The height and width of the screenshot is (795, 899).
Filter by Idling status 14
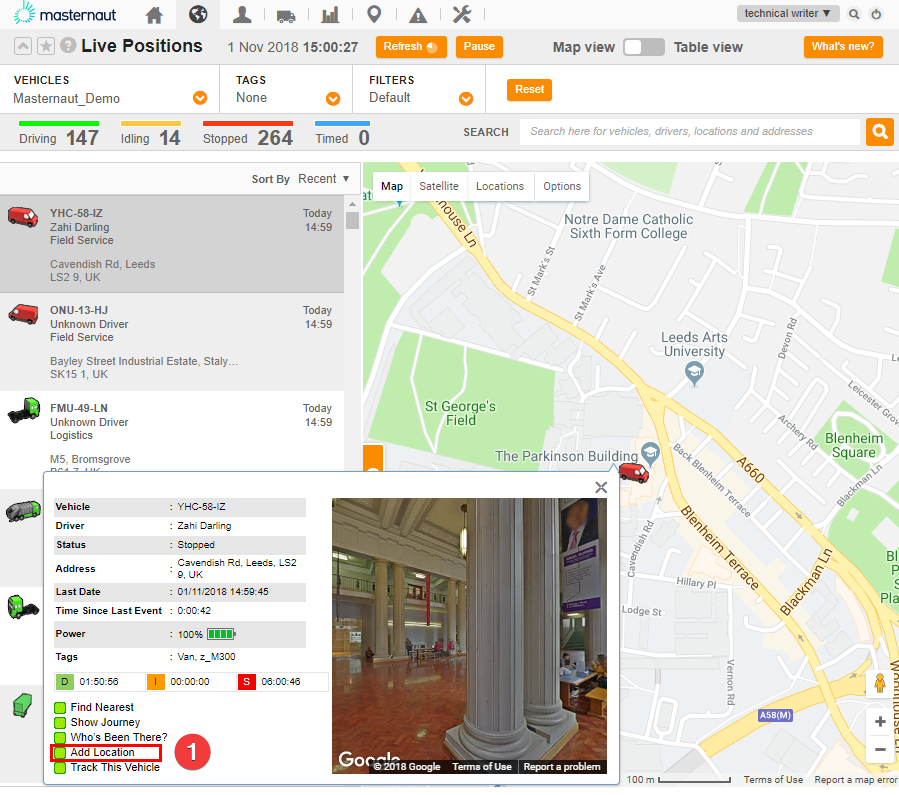pos(151,134)
